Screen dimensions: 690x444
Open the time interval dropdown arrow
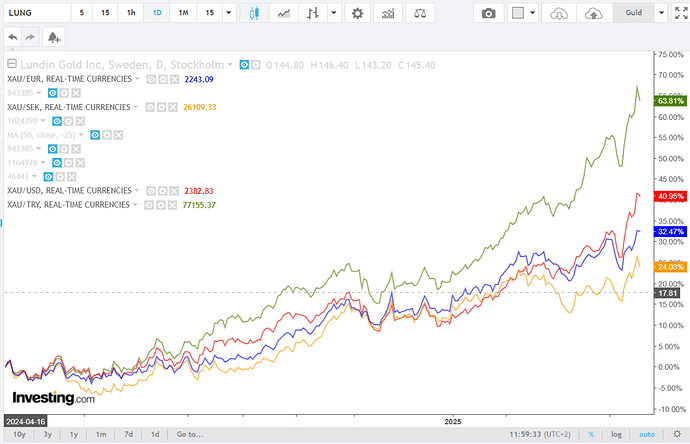click(229, 13)
